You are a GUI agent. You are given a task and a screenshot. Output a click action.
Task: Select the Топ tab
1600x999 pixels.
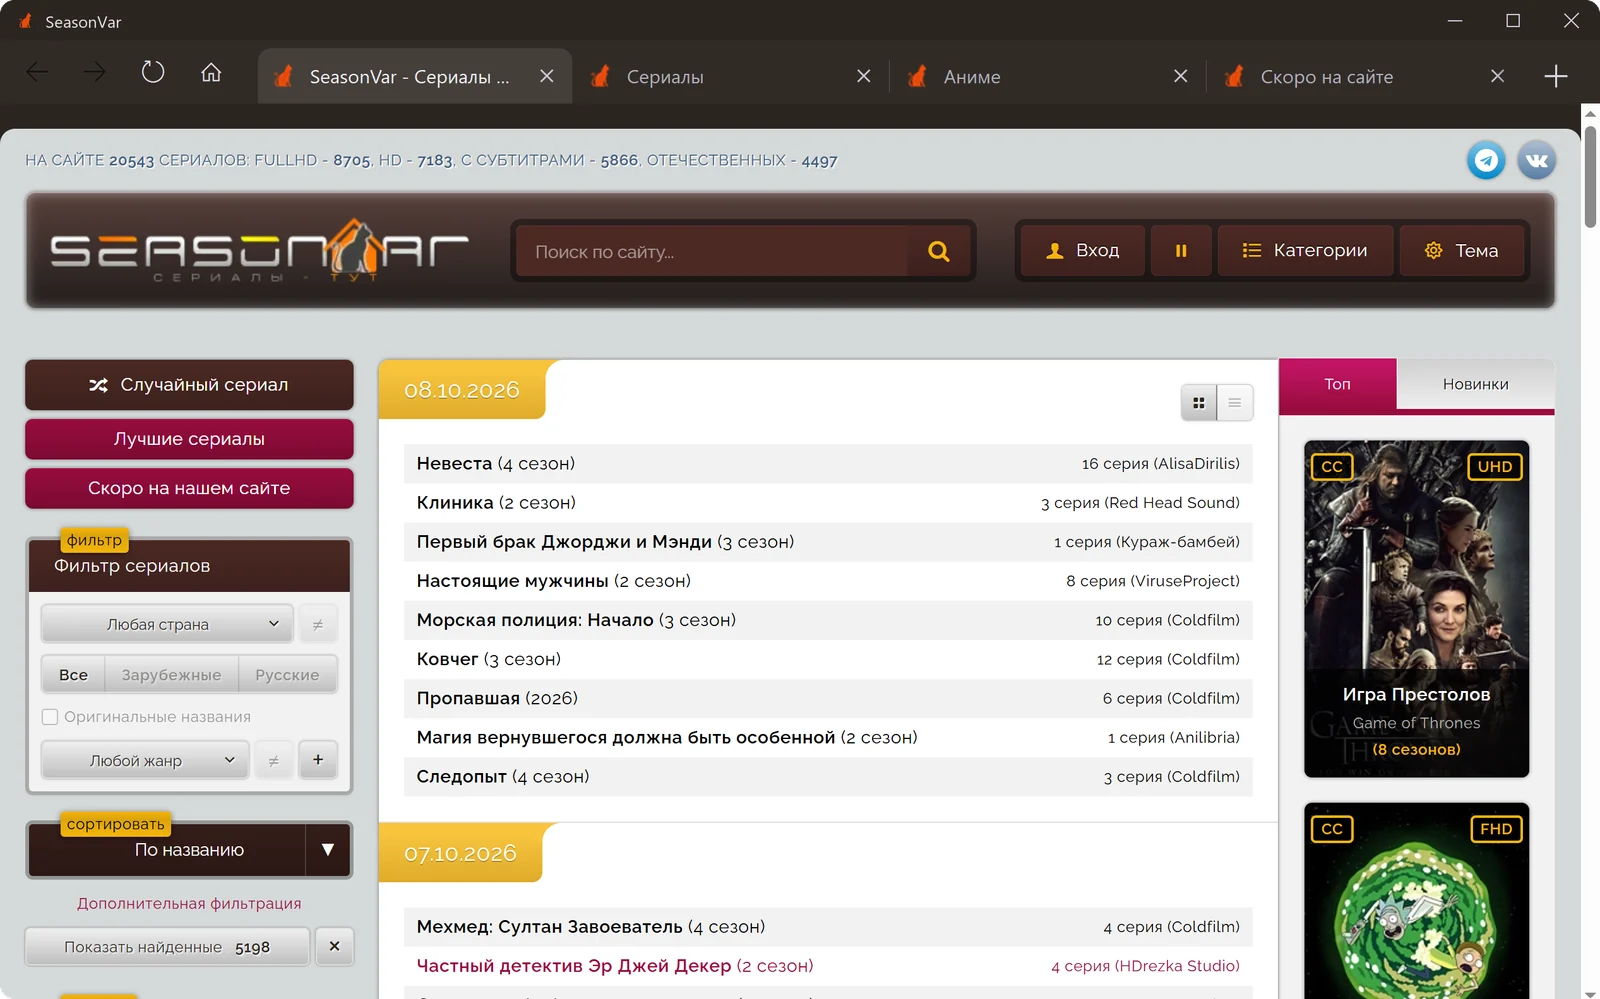pos(1337,384)
